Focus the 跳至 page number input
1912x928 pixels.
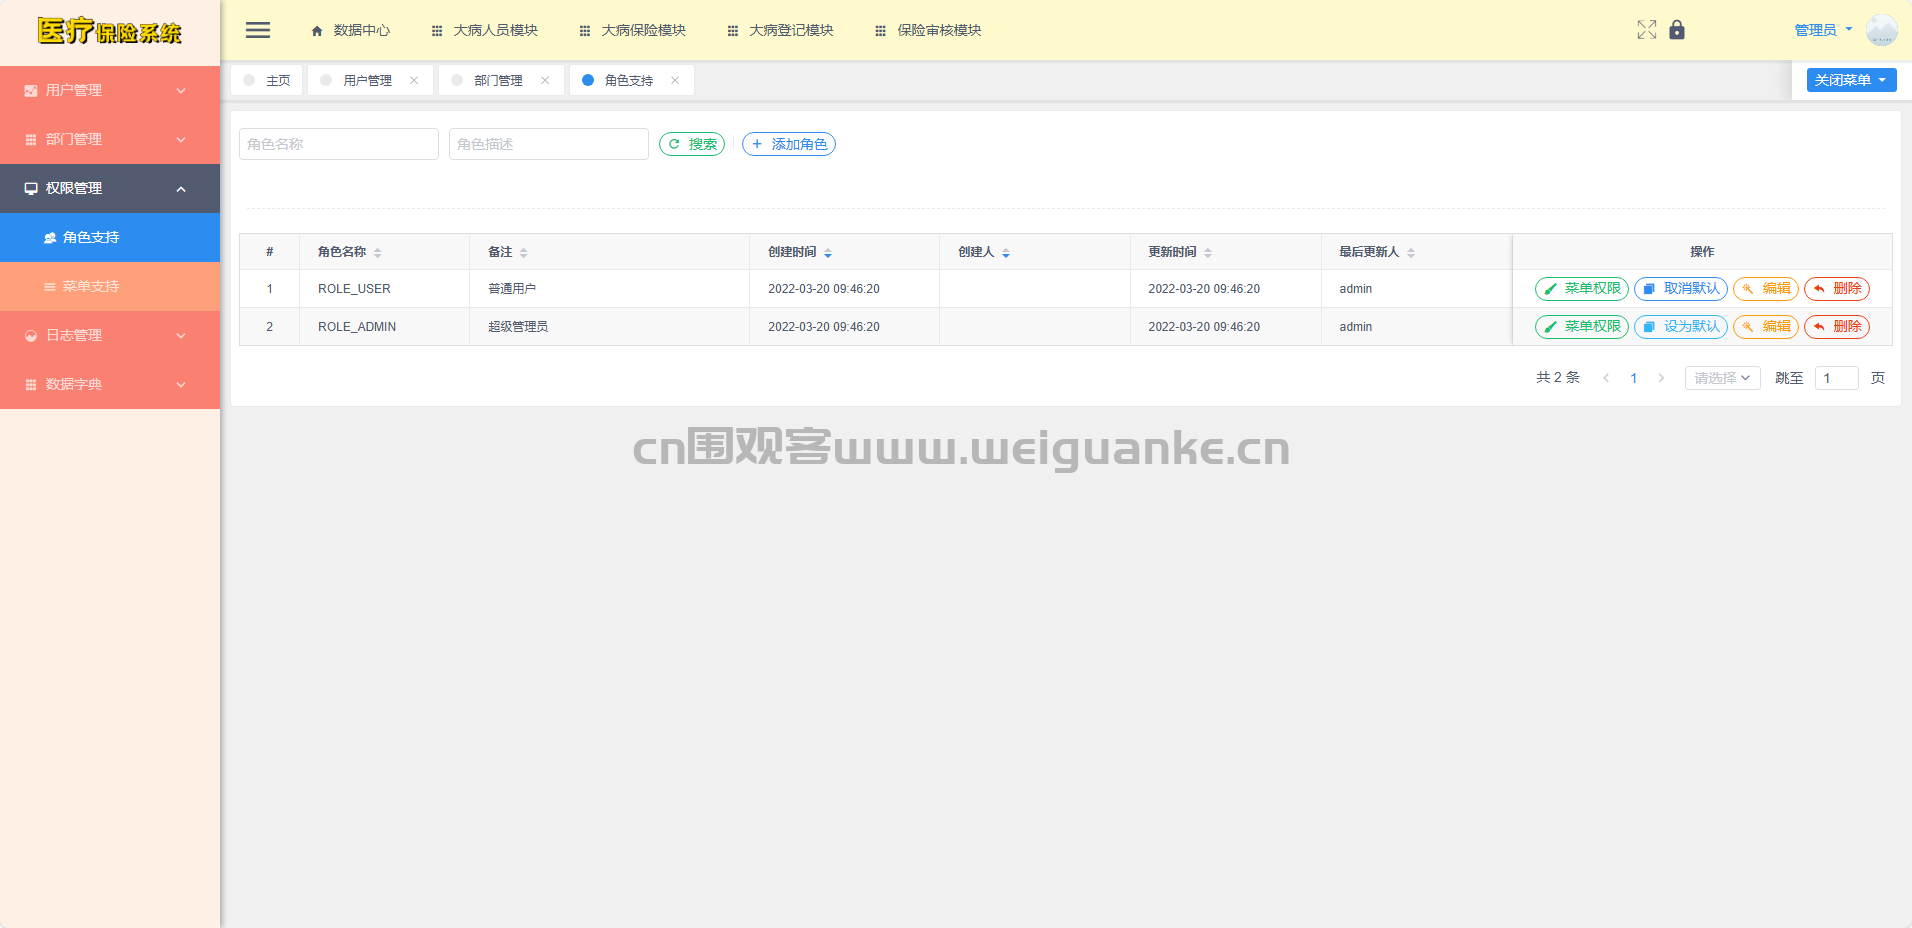(1836, 378)
